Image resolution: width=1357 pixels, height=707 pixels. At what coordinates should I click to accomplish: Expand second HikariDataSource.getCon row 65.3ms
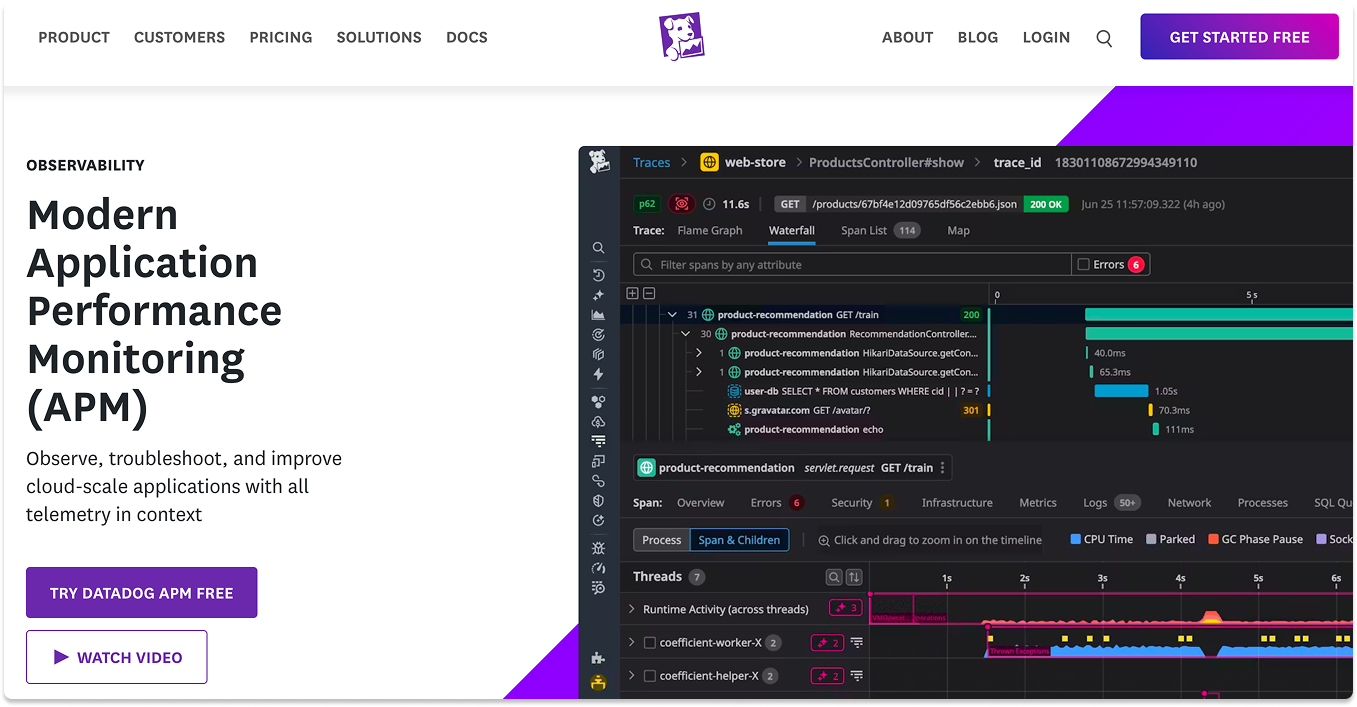(x=699, y=372)
